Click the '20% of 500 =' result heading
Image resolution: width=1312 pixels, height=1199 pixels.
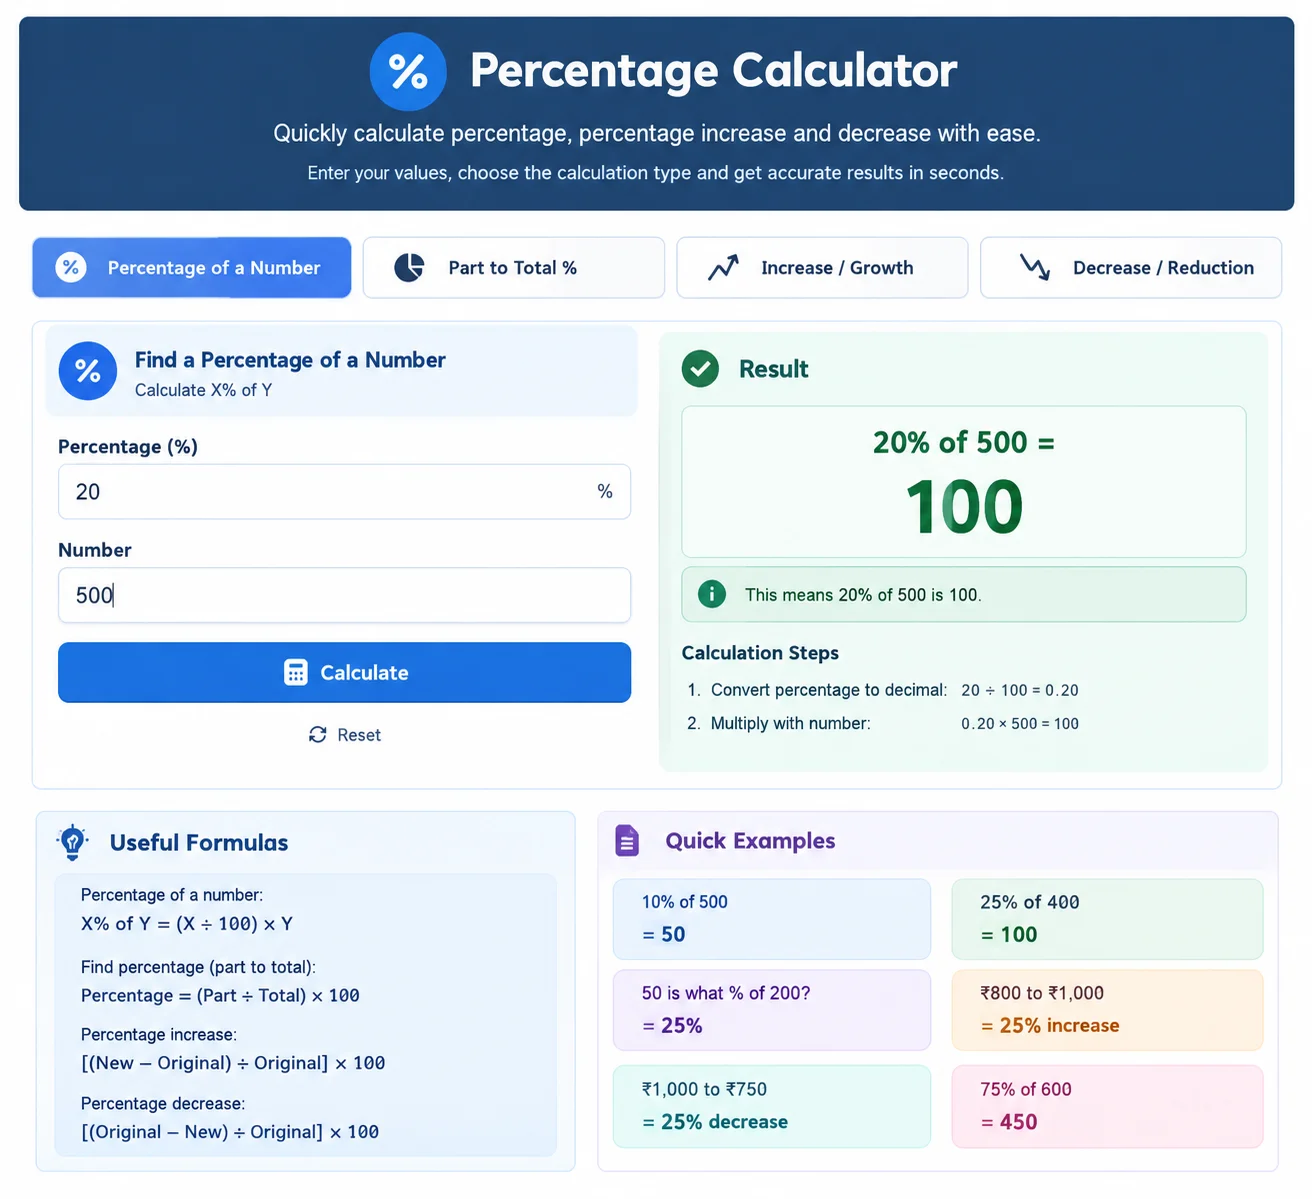(x=964, y=442)
